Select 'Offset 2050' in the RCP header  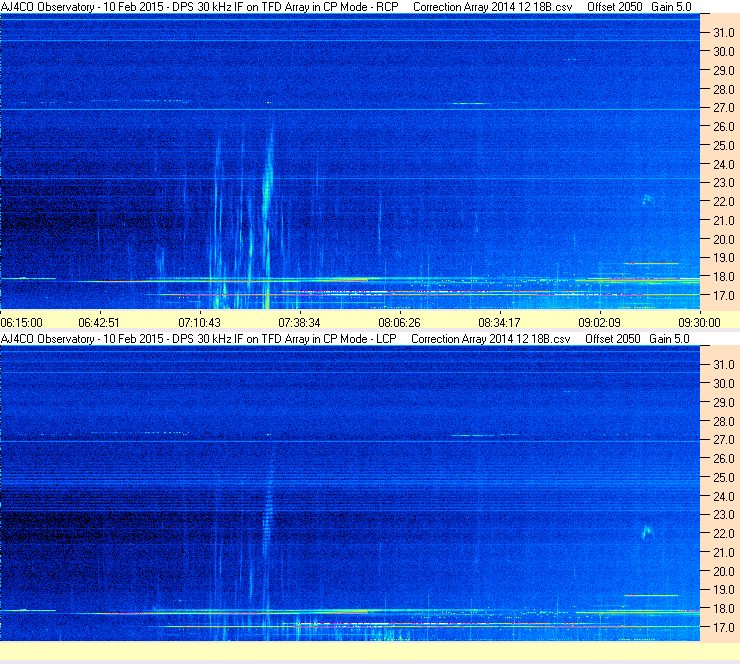coord(614,7)
